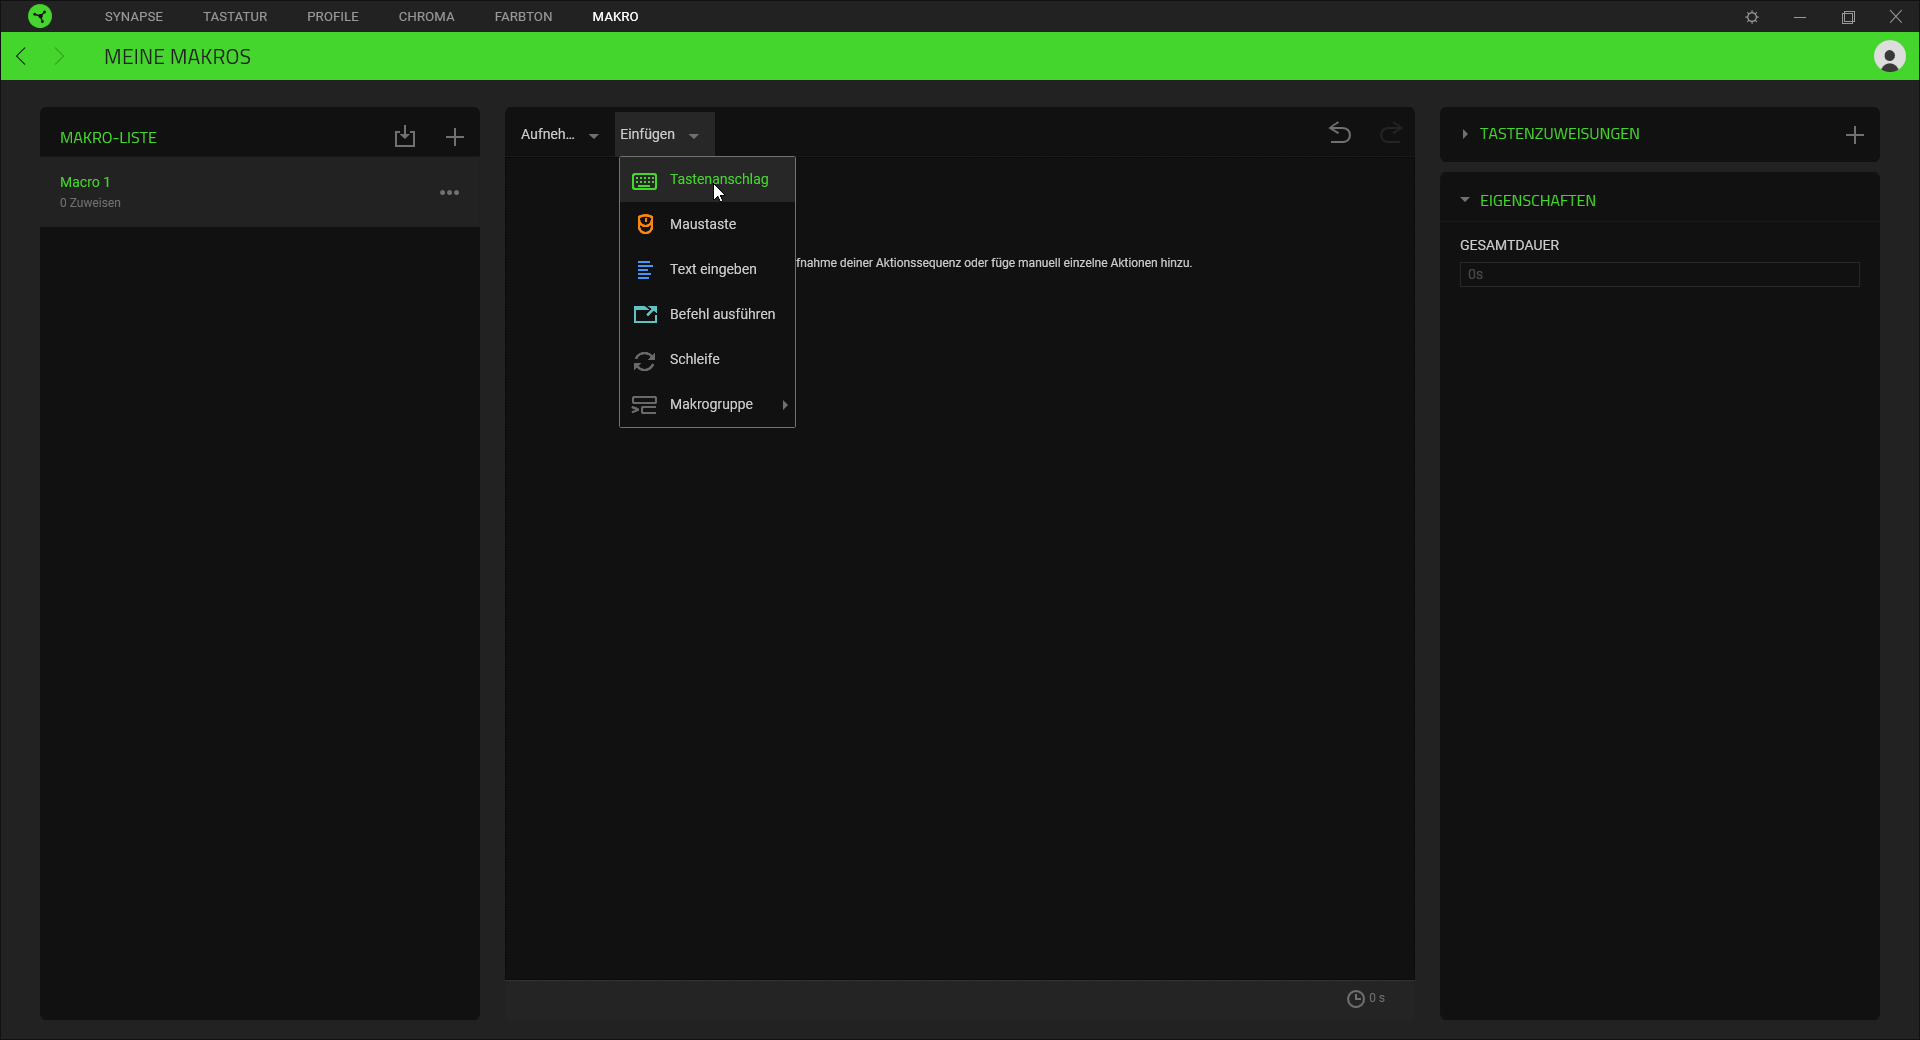Click the Razer logo icon
Screen dimensions: 1920x1040
(x=40, y=16)
